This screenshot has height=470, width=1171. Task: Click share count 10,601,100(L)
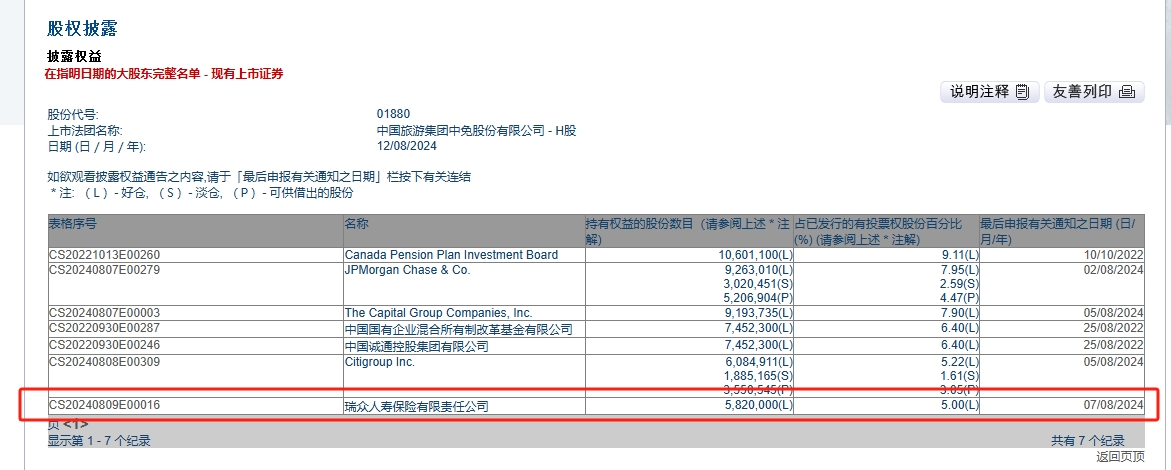756,255
